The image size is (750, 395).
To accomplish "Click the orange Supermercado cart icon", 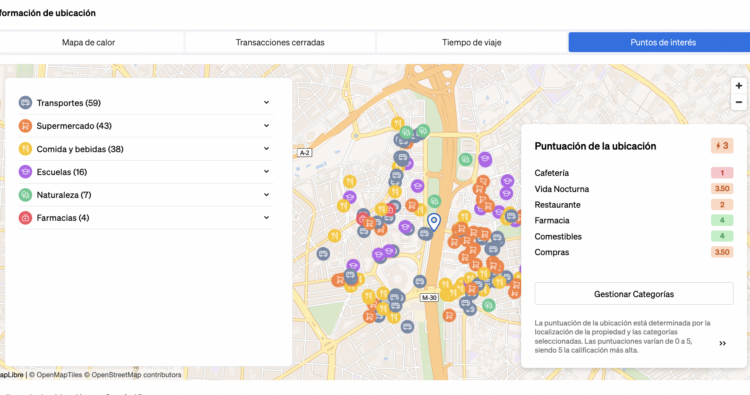I will pyautogui.click(x=25, y=125).
